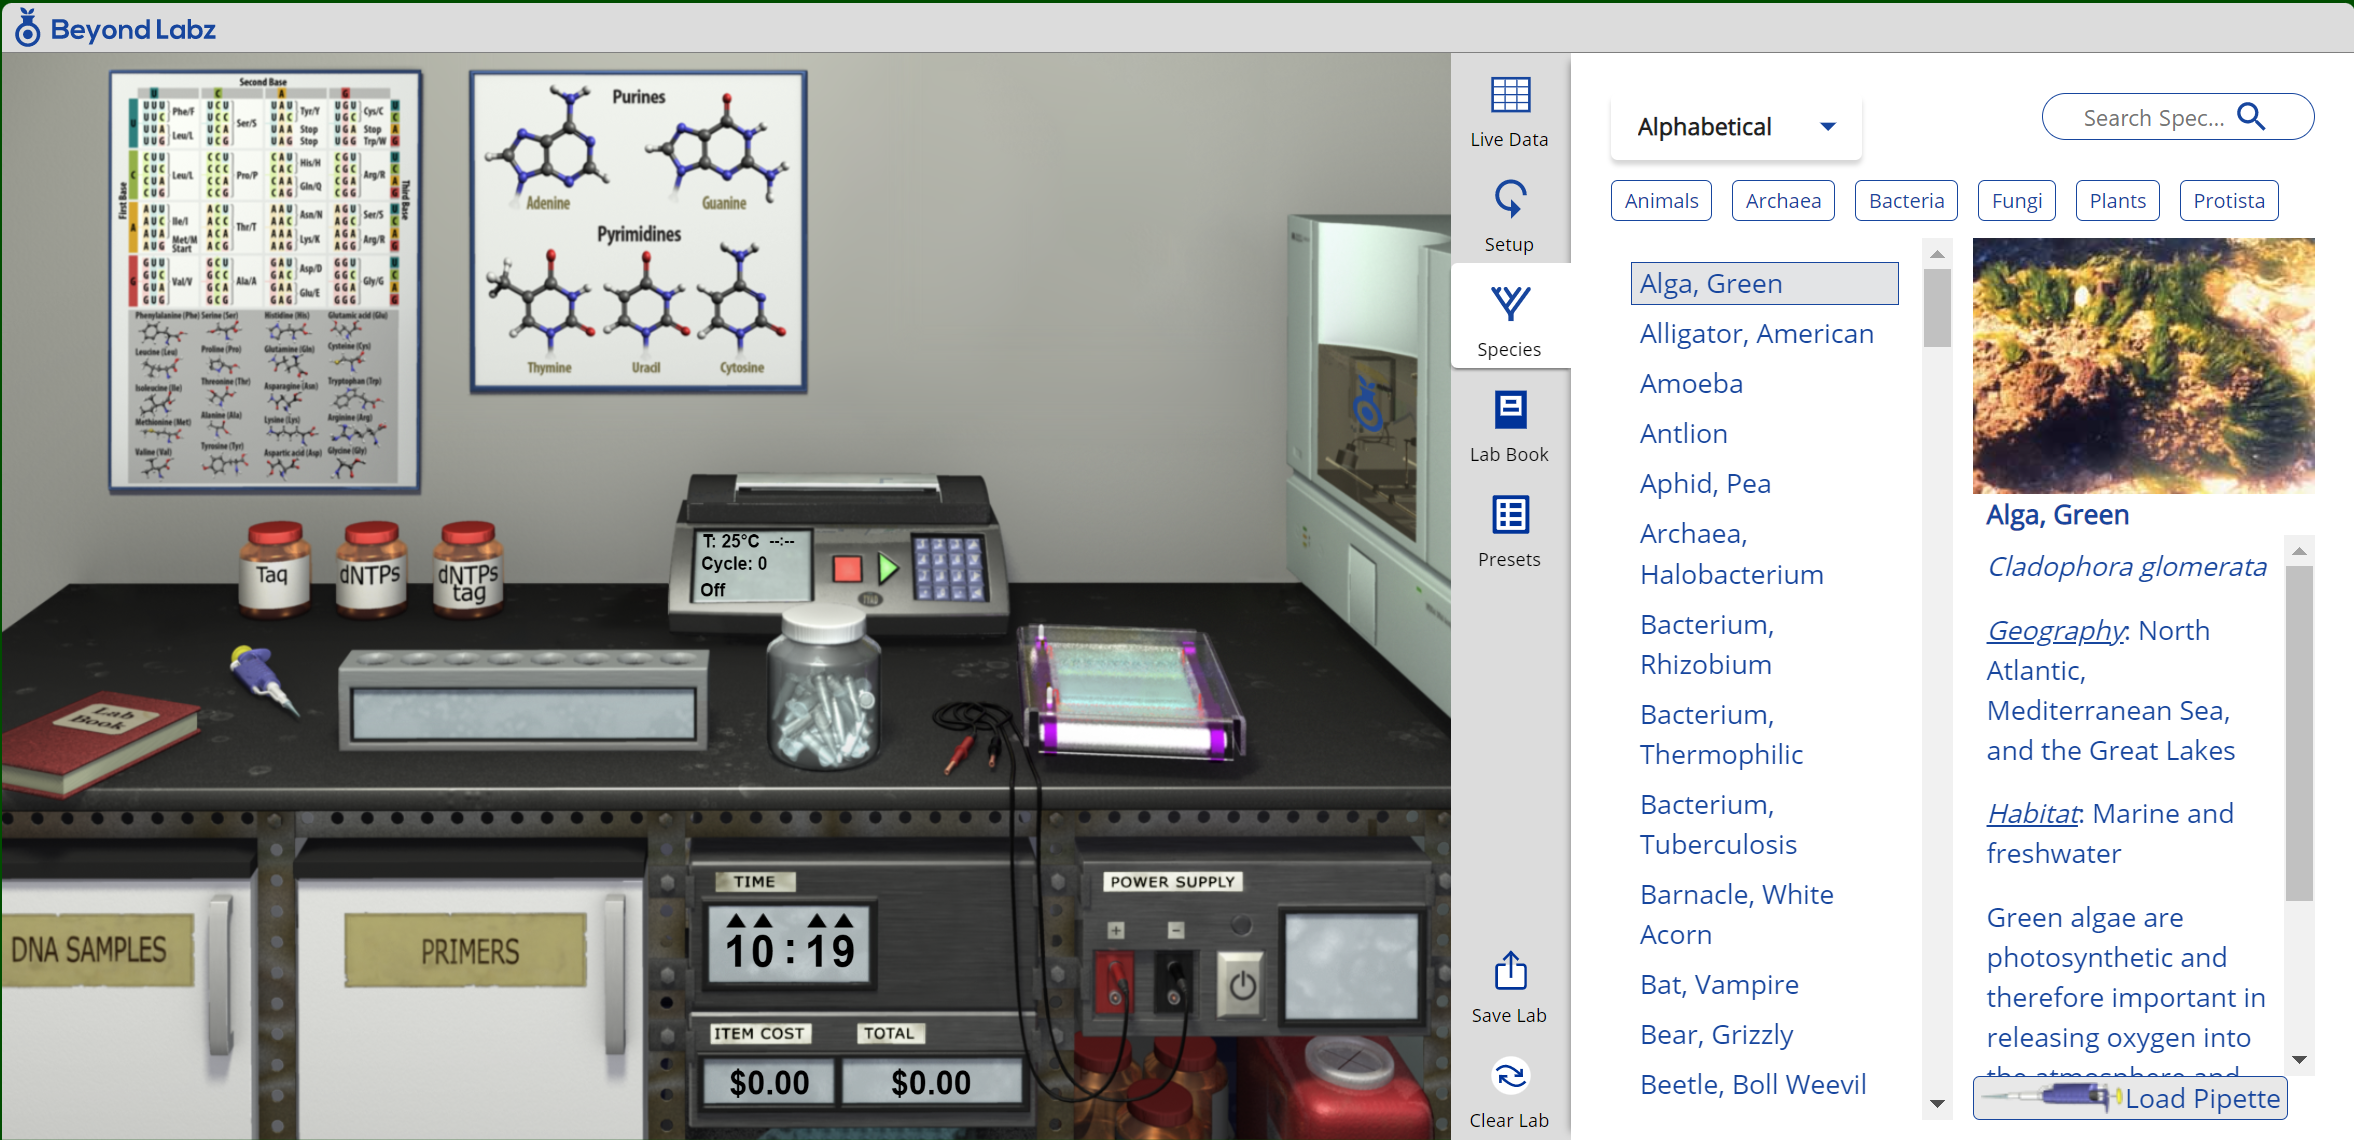
Task: Open the Live Data panel
Action: tap(1509, 111)
